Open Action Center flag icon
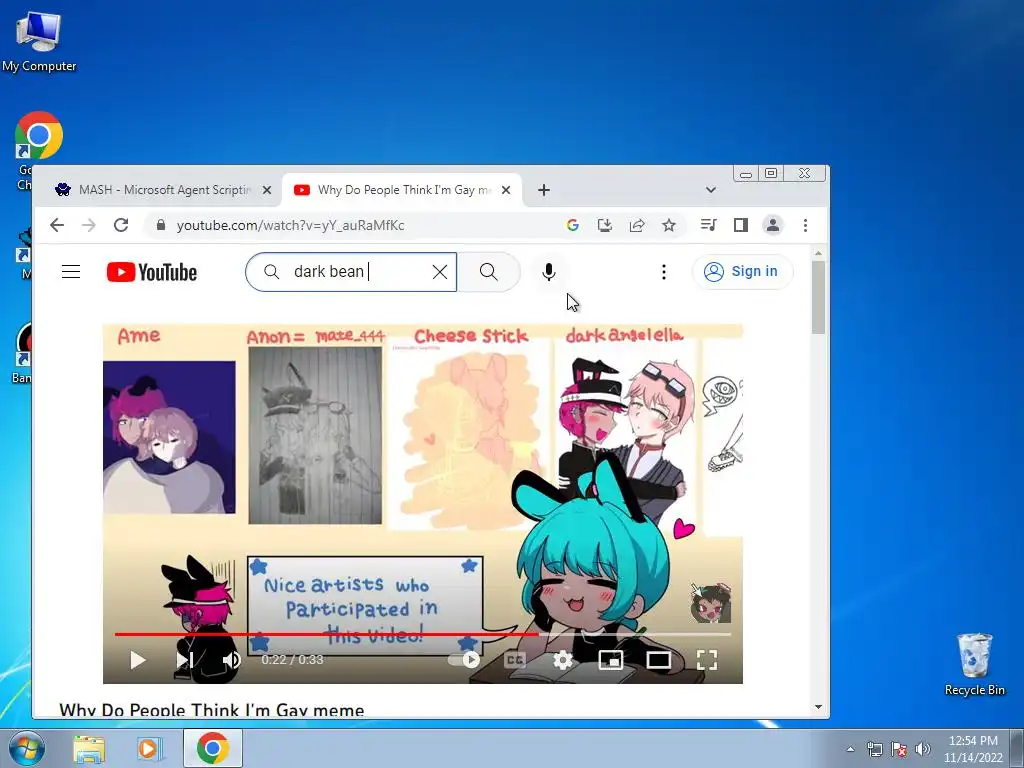The image size is (1024, 768). [899, 749]
